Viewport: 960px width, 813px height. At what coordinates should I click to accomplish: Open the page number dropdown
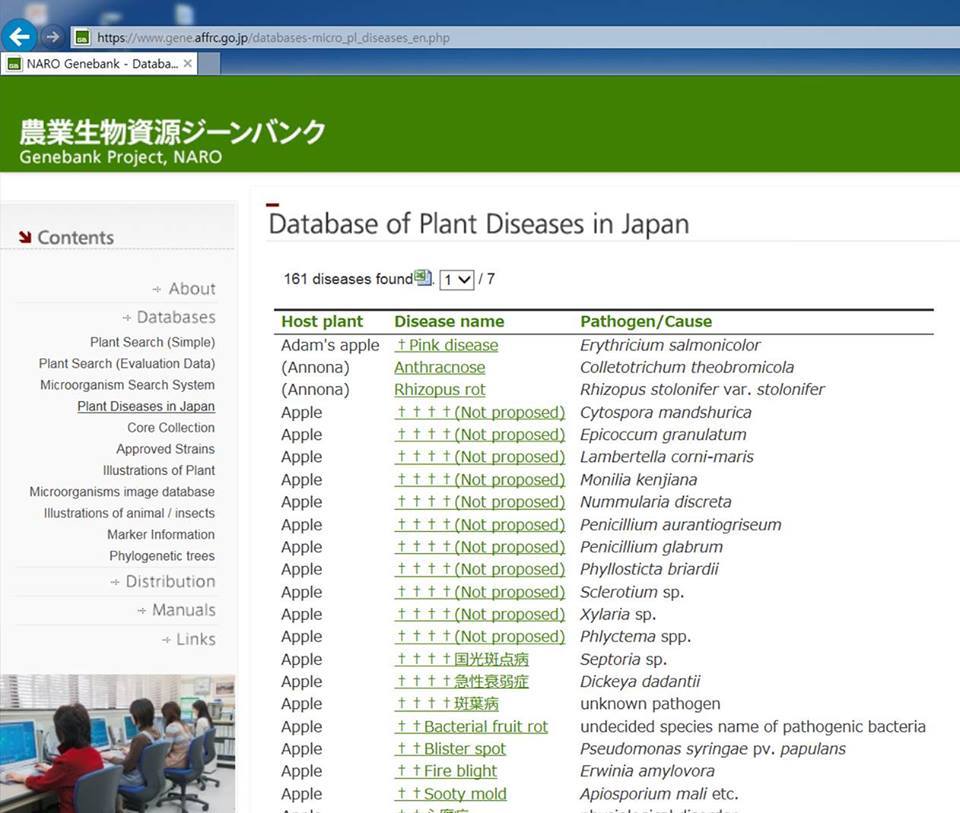(x=457, y=280)
